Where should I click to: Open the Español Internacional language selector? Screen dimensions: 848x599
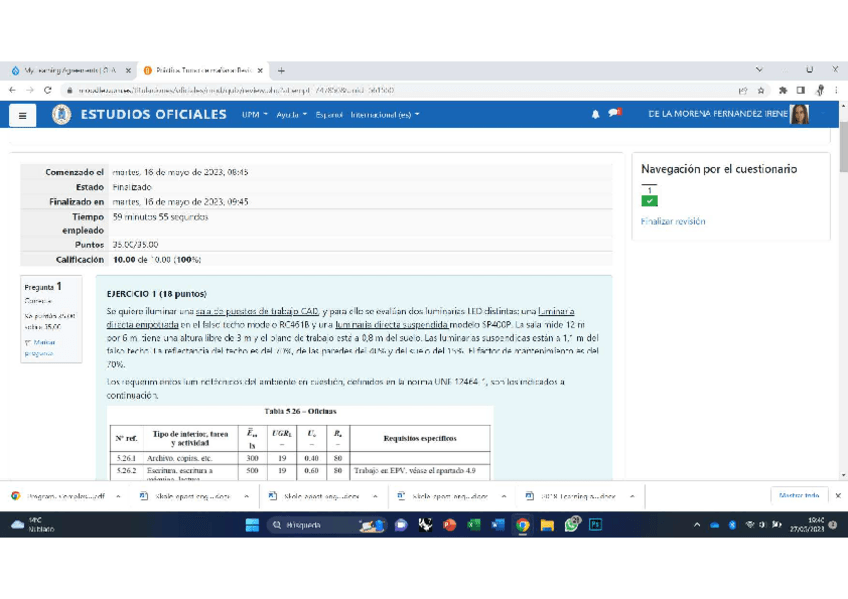click(x=367, y=115)
